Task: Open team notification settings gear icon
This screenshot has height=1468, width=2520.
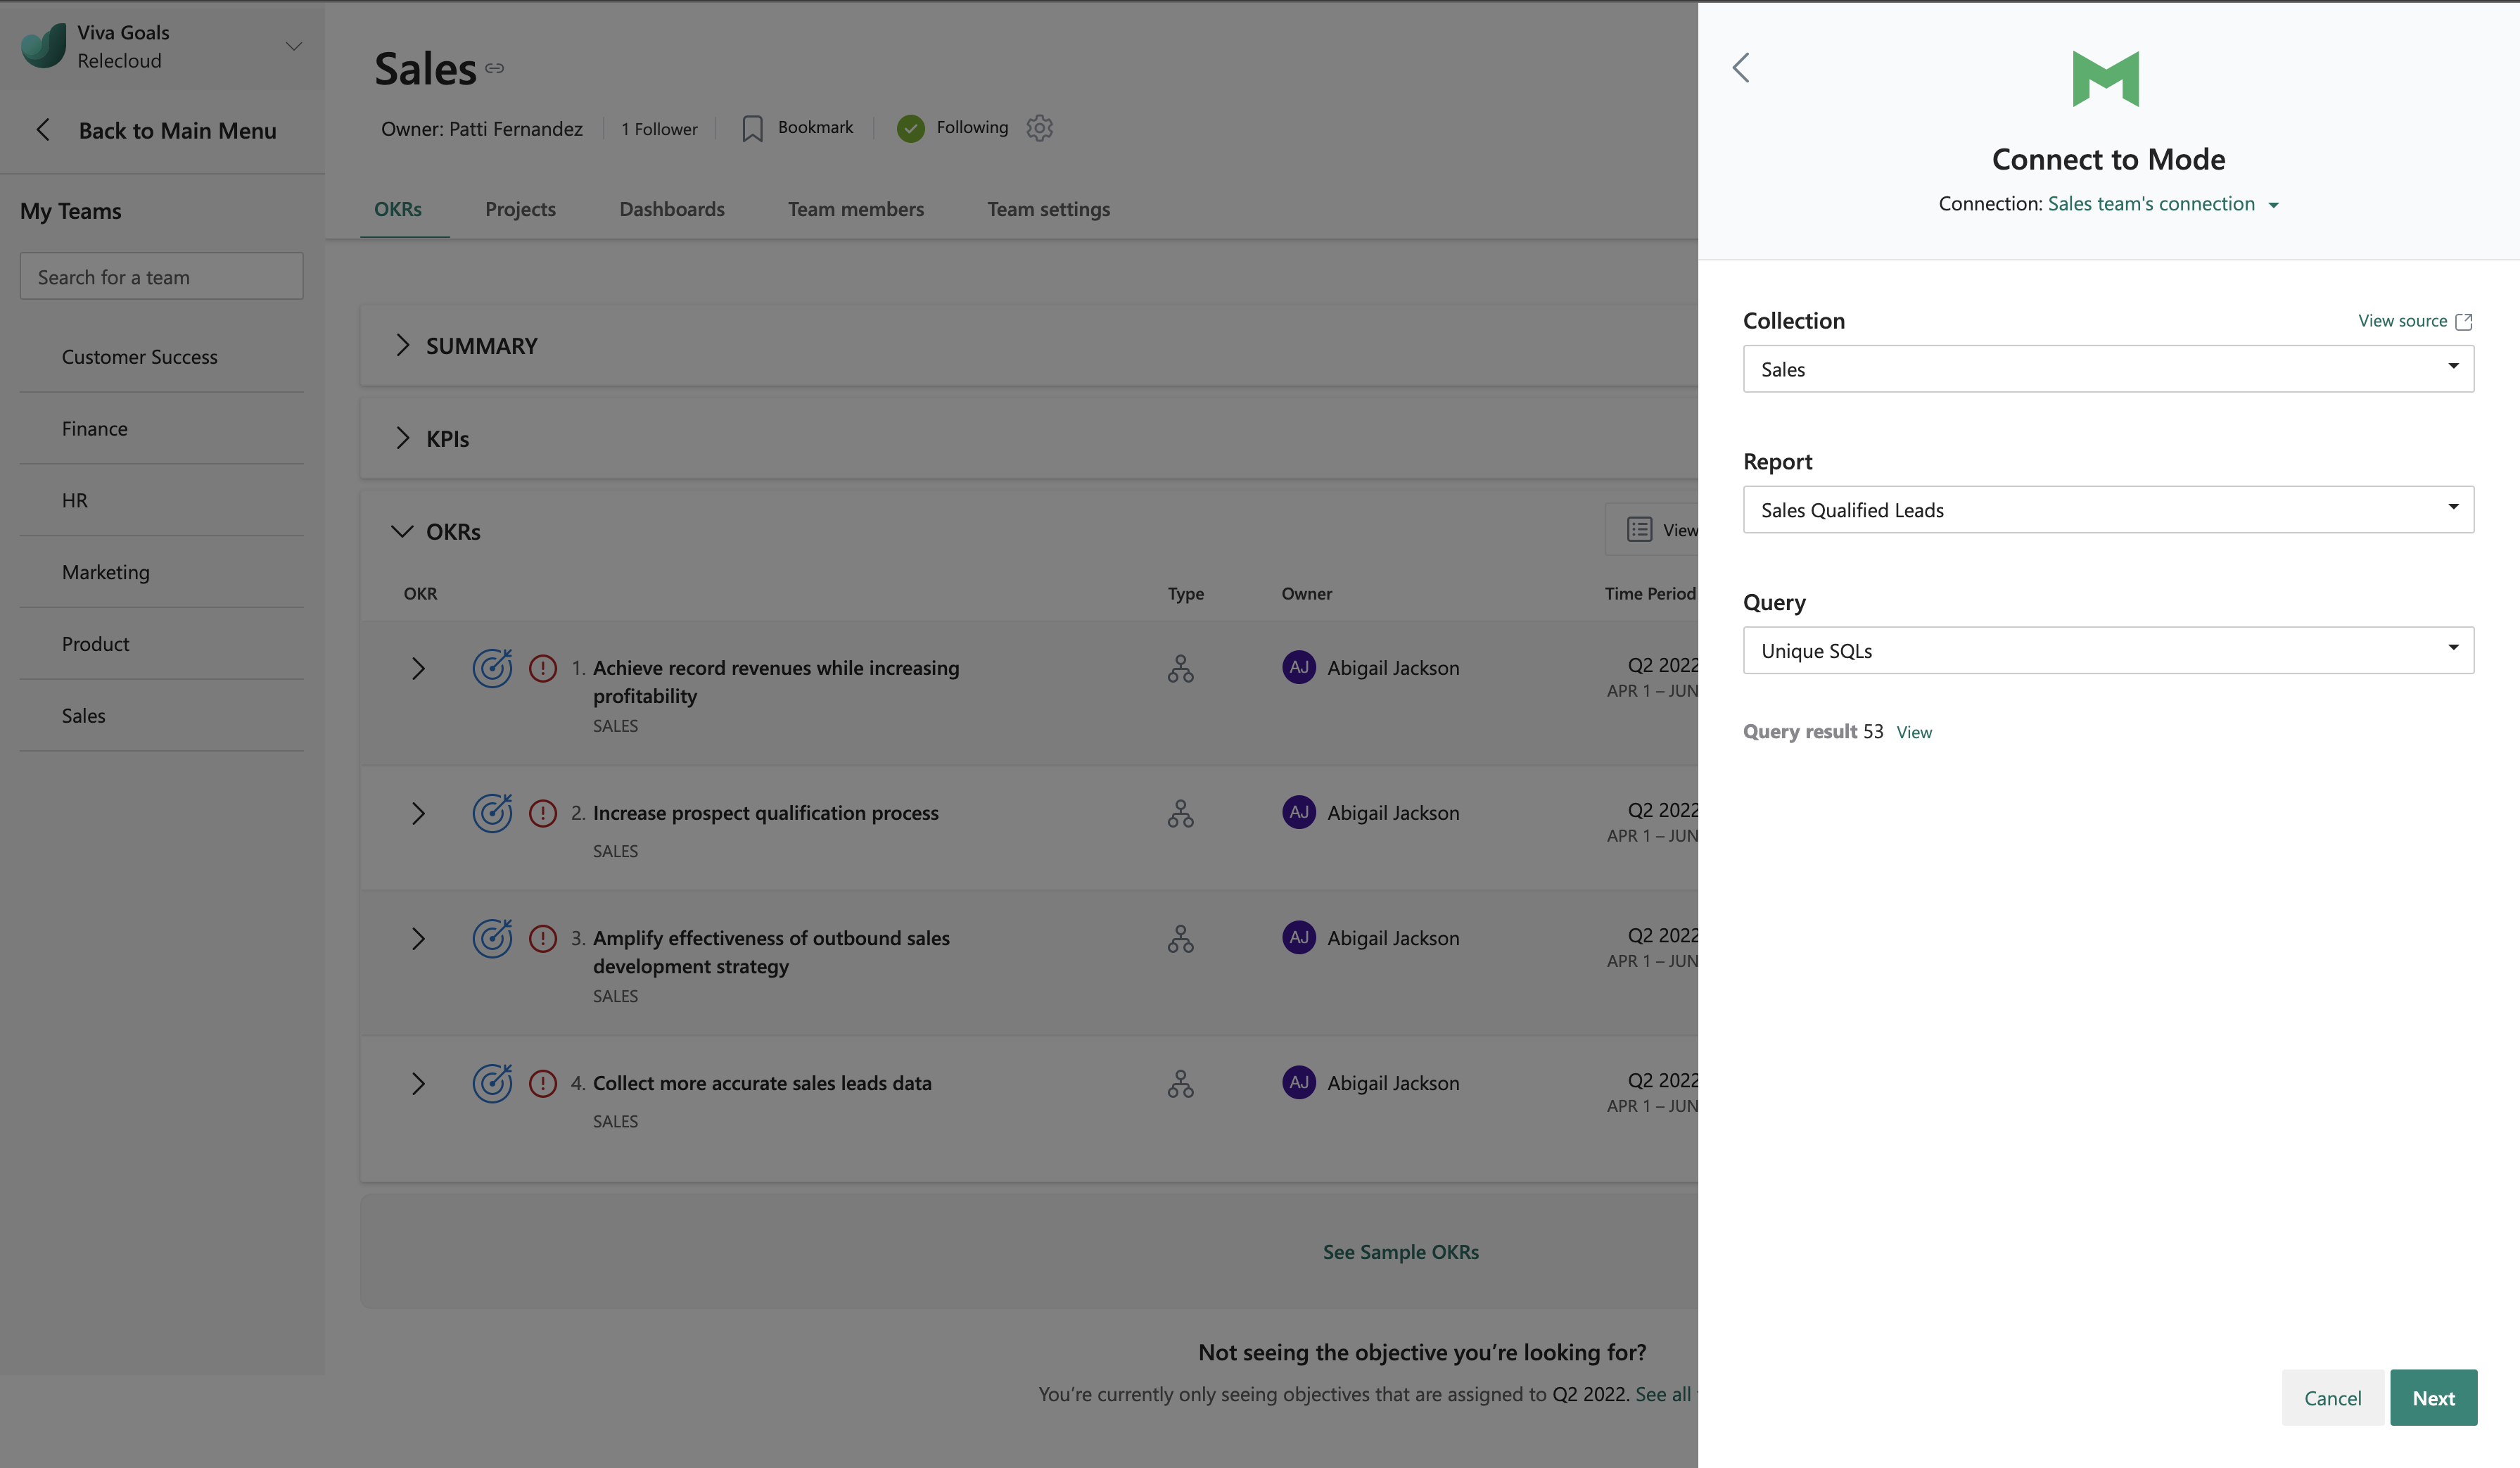Action: (1039, 128)
